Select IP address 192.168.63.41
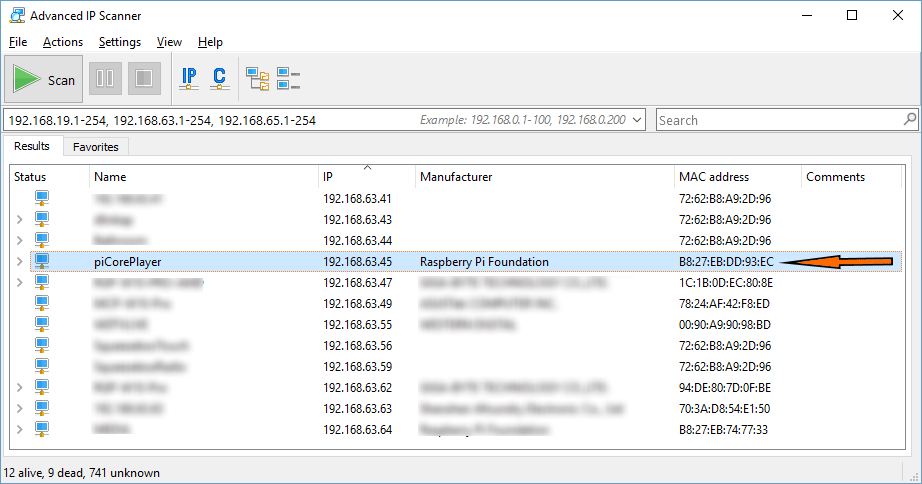 click(x=358, y=199)
